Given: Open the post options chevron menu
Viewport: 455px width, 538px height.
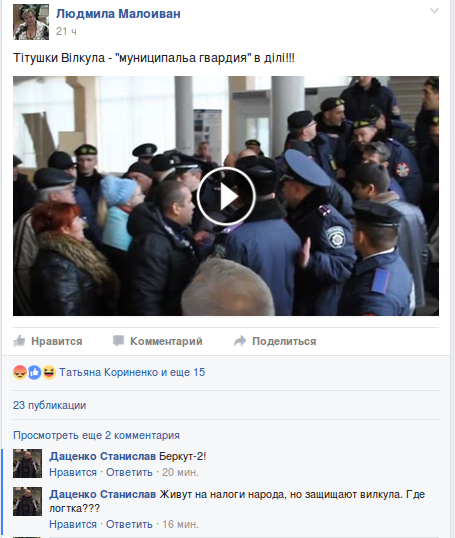Looking at the screenshot, I should pyautogui.click(x=434, y=11).
